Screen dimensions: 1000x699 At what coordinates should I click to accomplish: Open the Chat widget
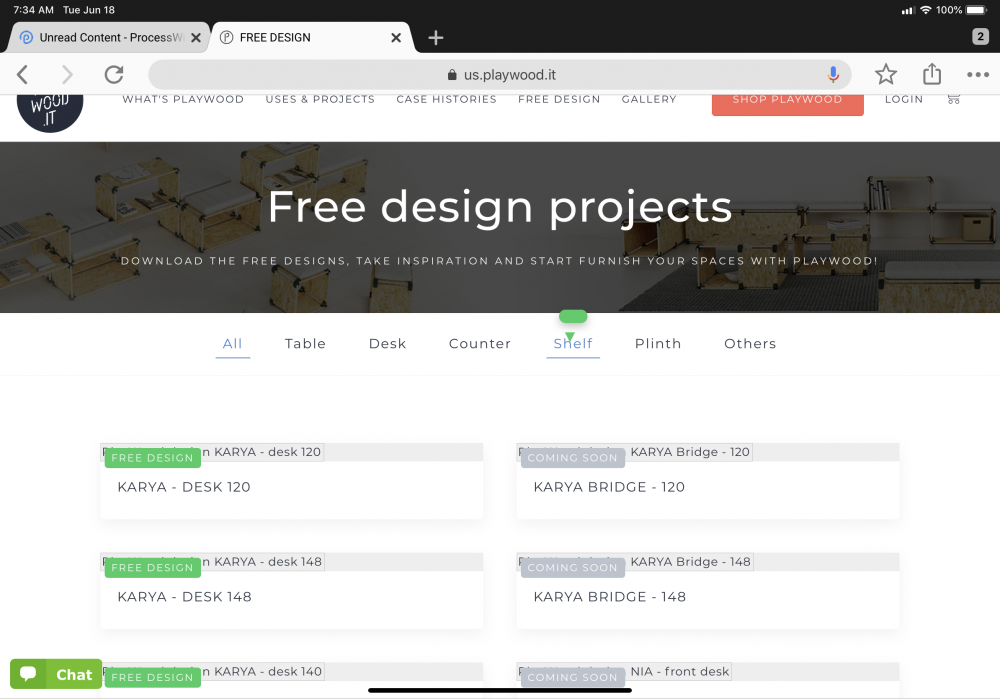56,674
